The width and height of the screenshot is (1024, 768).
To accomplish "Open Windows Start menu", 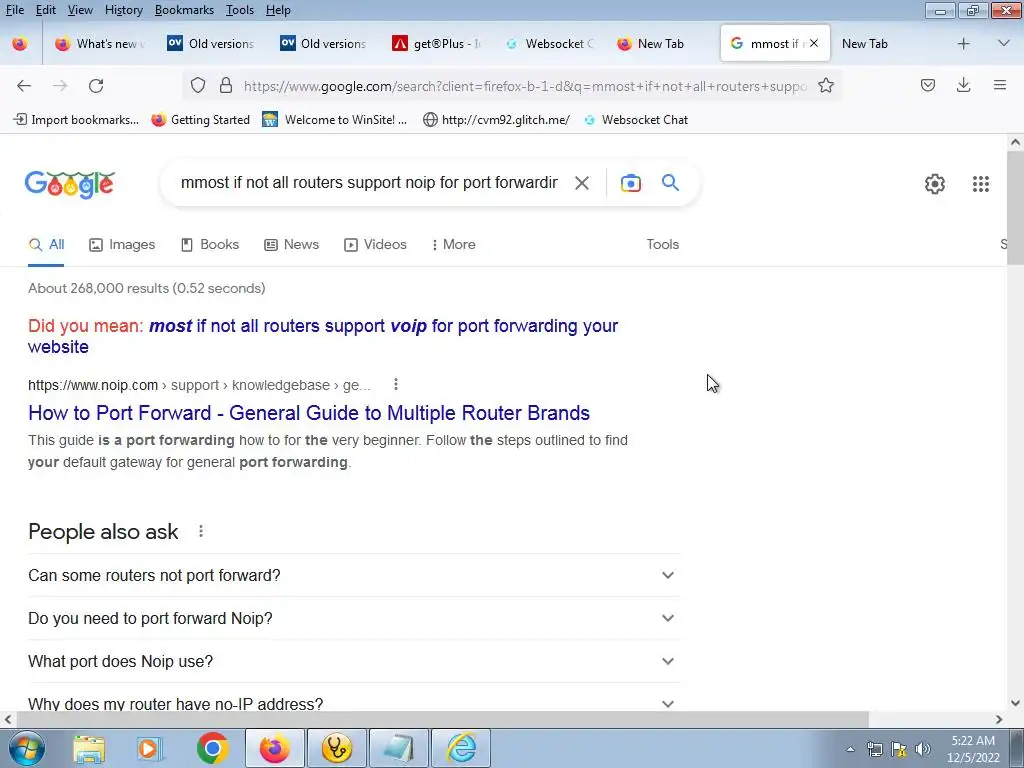I will point(27,748).
